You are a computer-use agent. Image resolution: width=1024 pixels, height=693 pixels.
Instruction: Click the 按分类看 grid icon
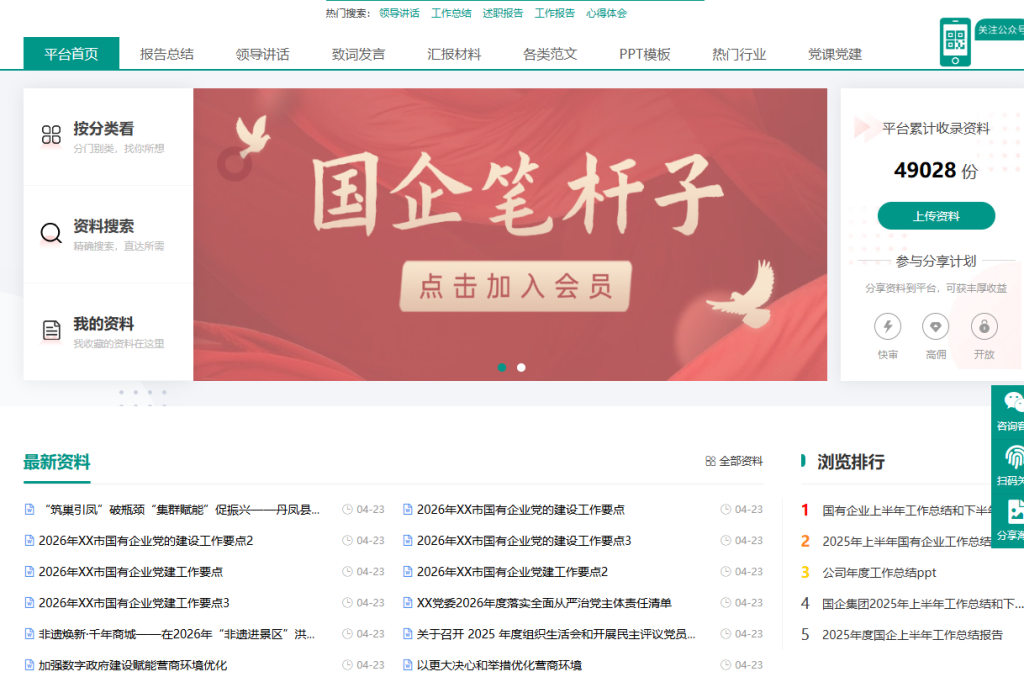51,136
